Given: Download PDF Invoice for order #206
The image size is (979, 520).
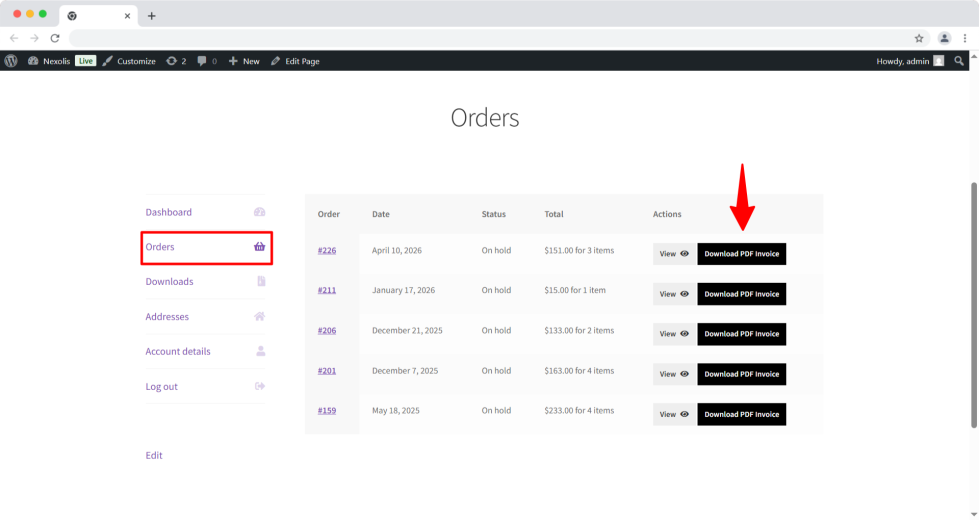Looking at the screenshot, I should (742, 334).
